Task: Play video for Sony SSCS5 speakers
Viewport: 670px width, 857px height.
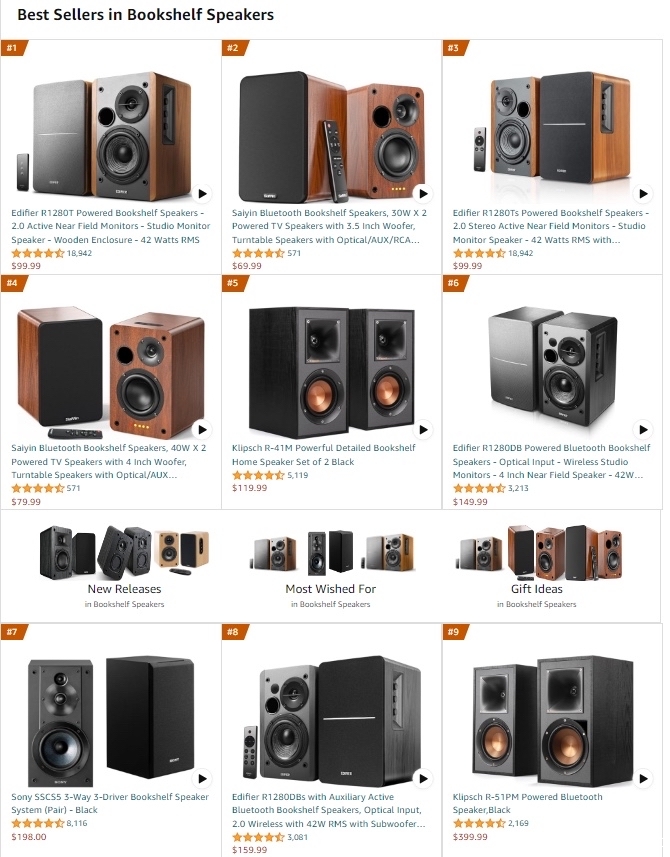Action: click(202, 778)
